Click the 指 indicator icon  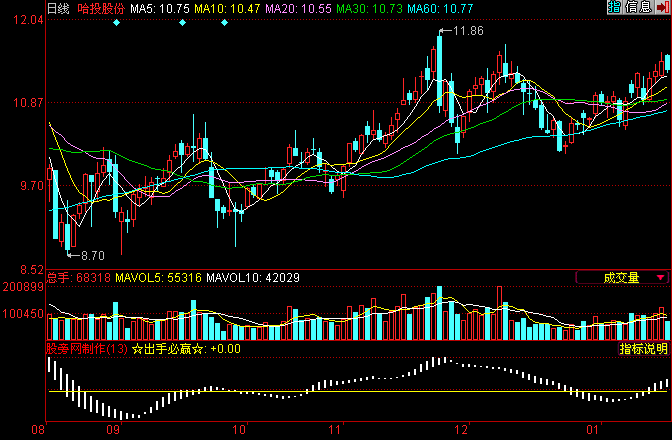[615, 7]
